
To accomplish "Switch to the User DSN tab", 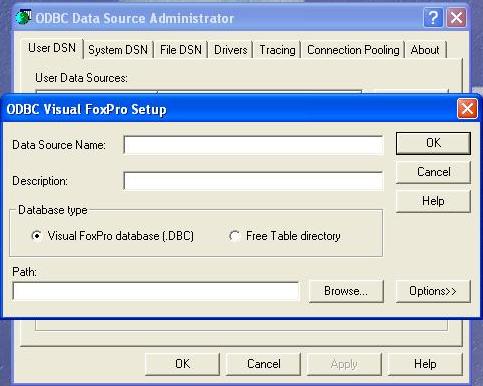I will 52,48.
